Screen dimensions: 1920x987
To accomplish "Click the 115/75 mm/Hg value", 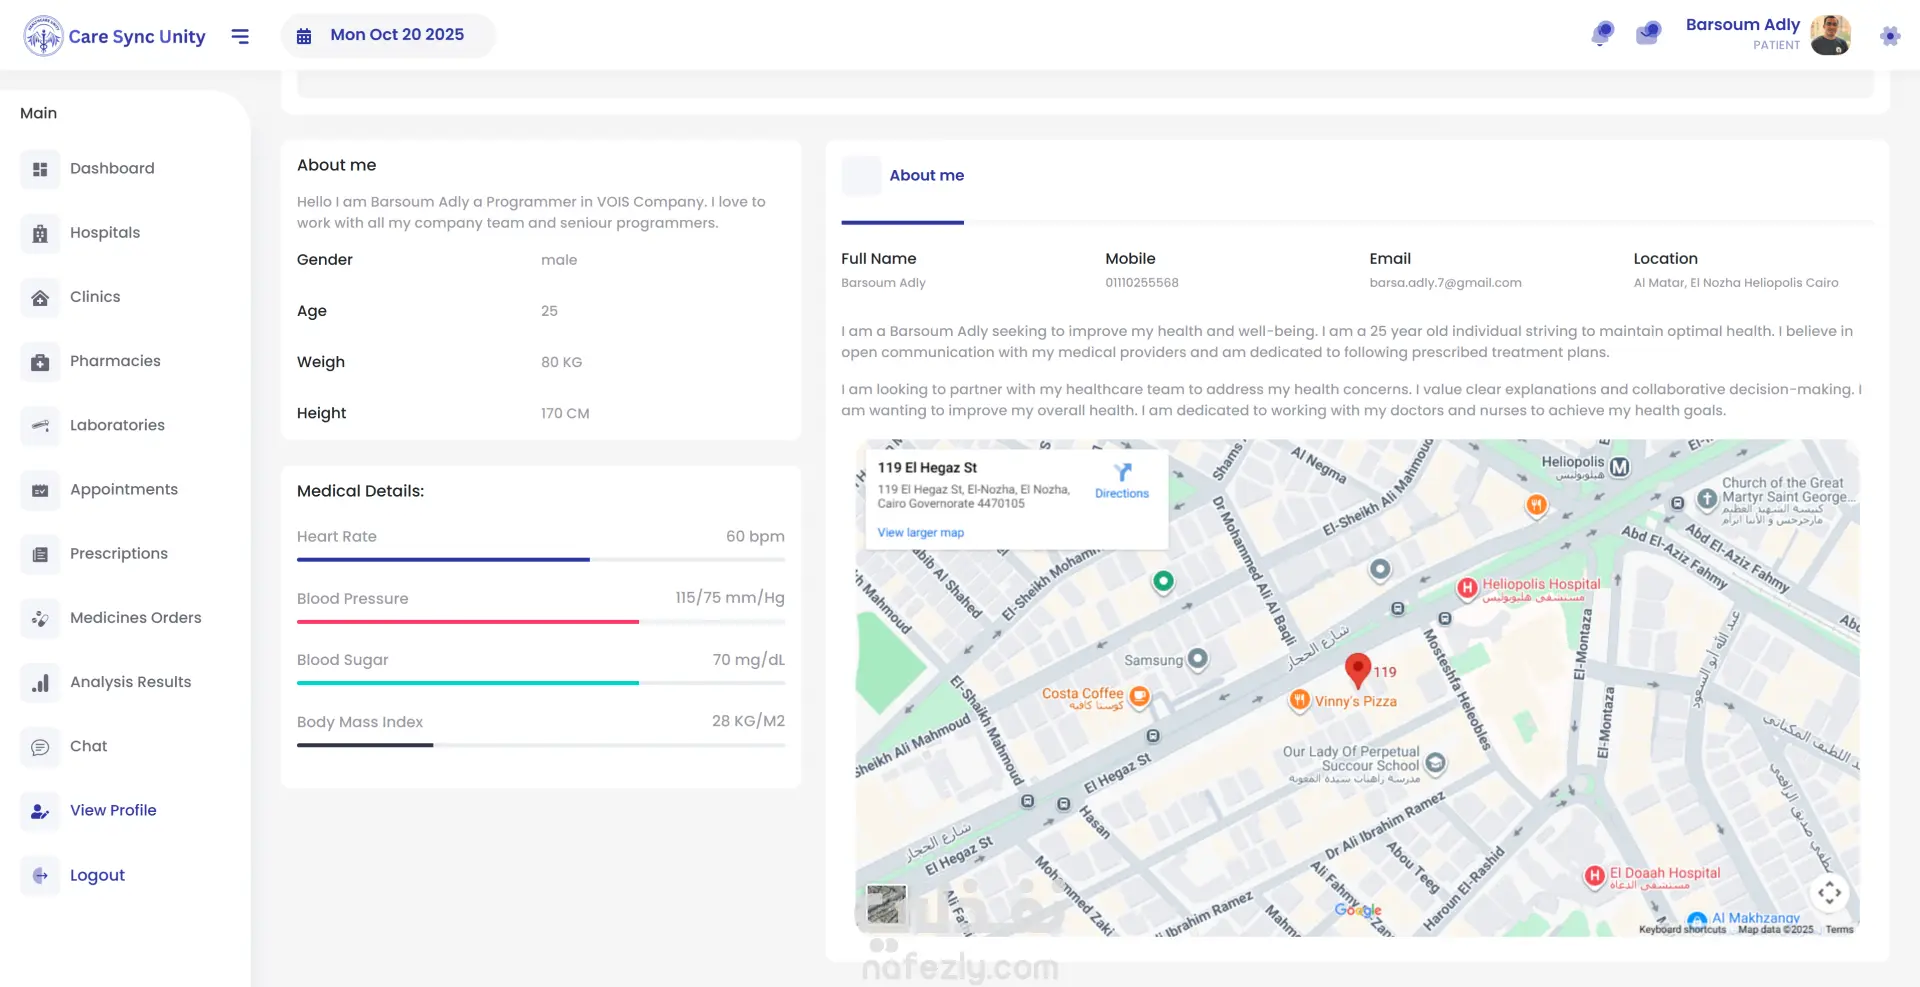I will 730,598.
